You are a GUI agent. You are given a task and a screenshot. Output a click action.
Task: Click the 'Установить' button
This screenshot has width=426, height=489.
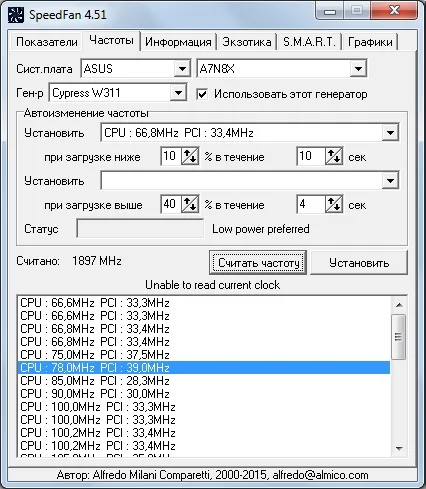(x=359, y=263)
